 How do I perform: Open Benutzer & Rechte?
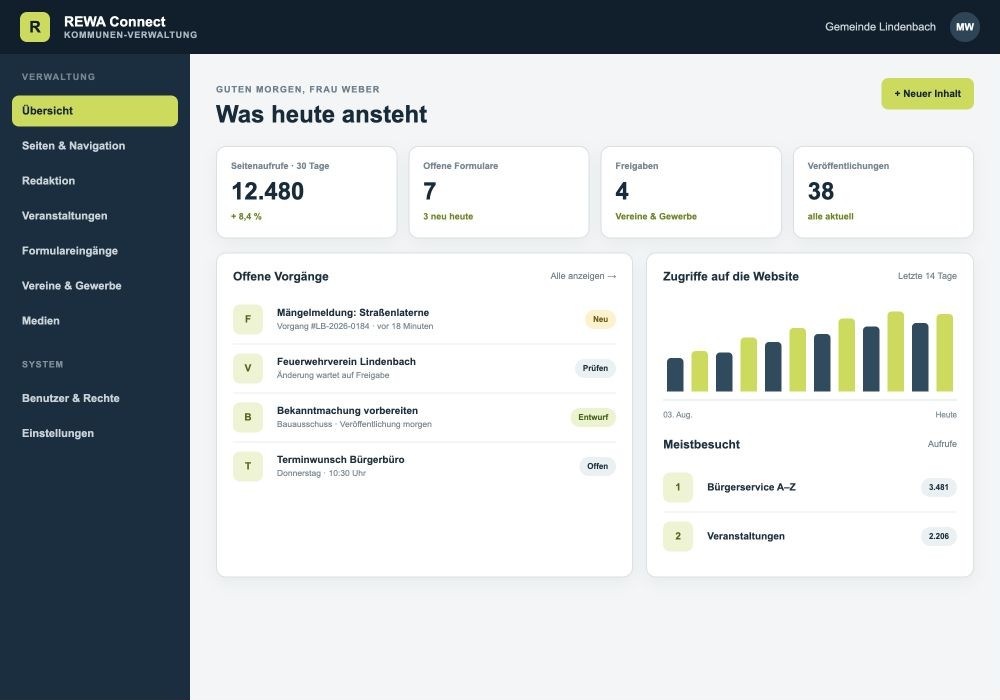[x=95, y=398]
